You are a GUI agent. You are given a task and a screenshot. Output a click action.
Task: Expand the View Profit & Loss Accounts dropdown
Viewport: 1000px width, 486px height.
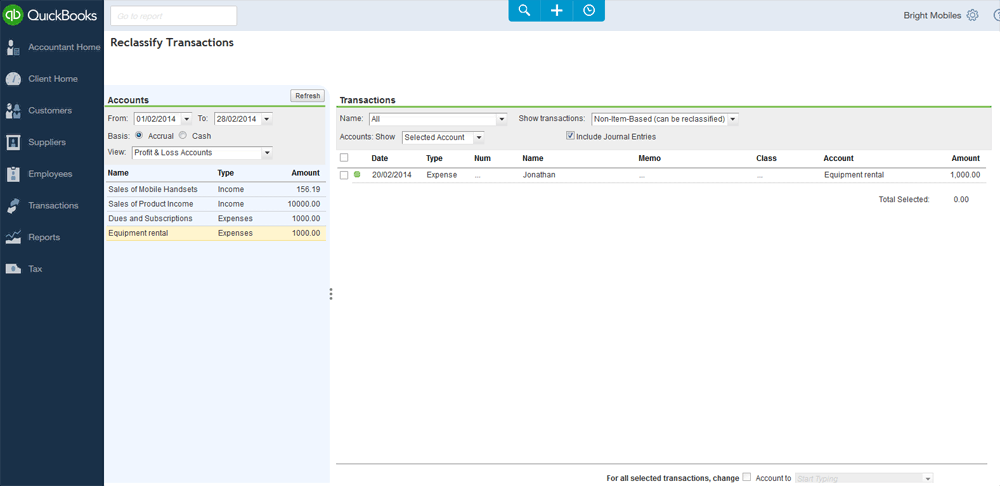(267, 153)
